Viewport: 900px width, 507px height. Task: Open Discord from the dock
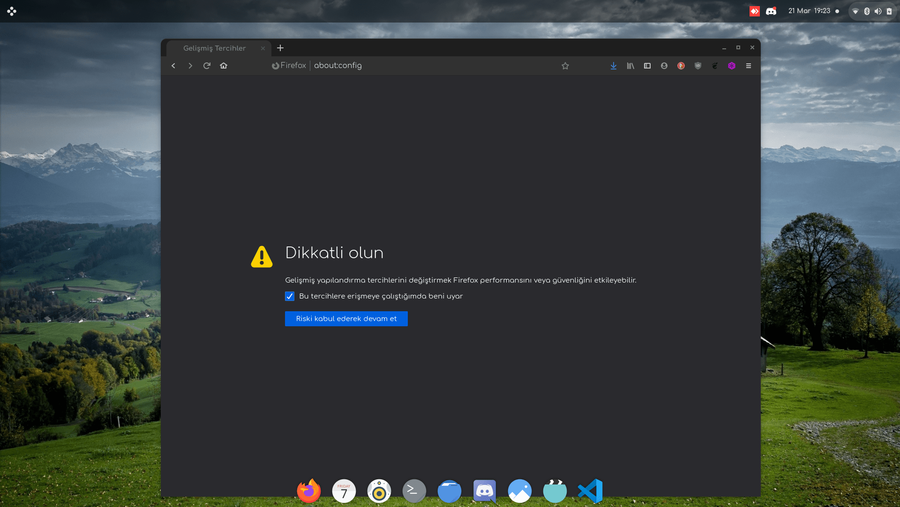pos(484,491)
